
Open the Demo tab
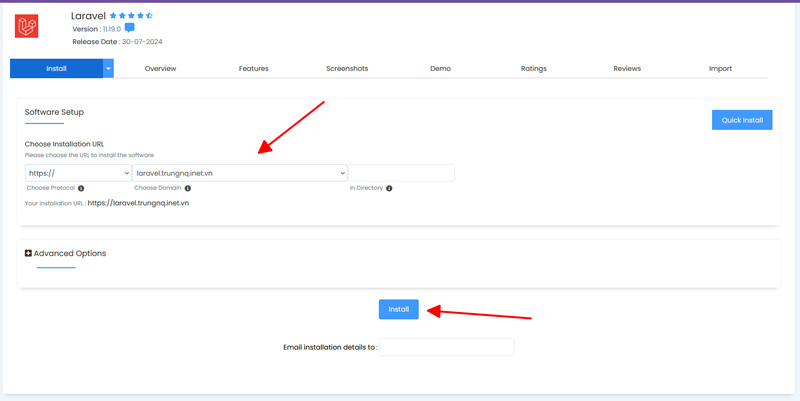coord(440,68)
